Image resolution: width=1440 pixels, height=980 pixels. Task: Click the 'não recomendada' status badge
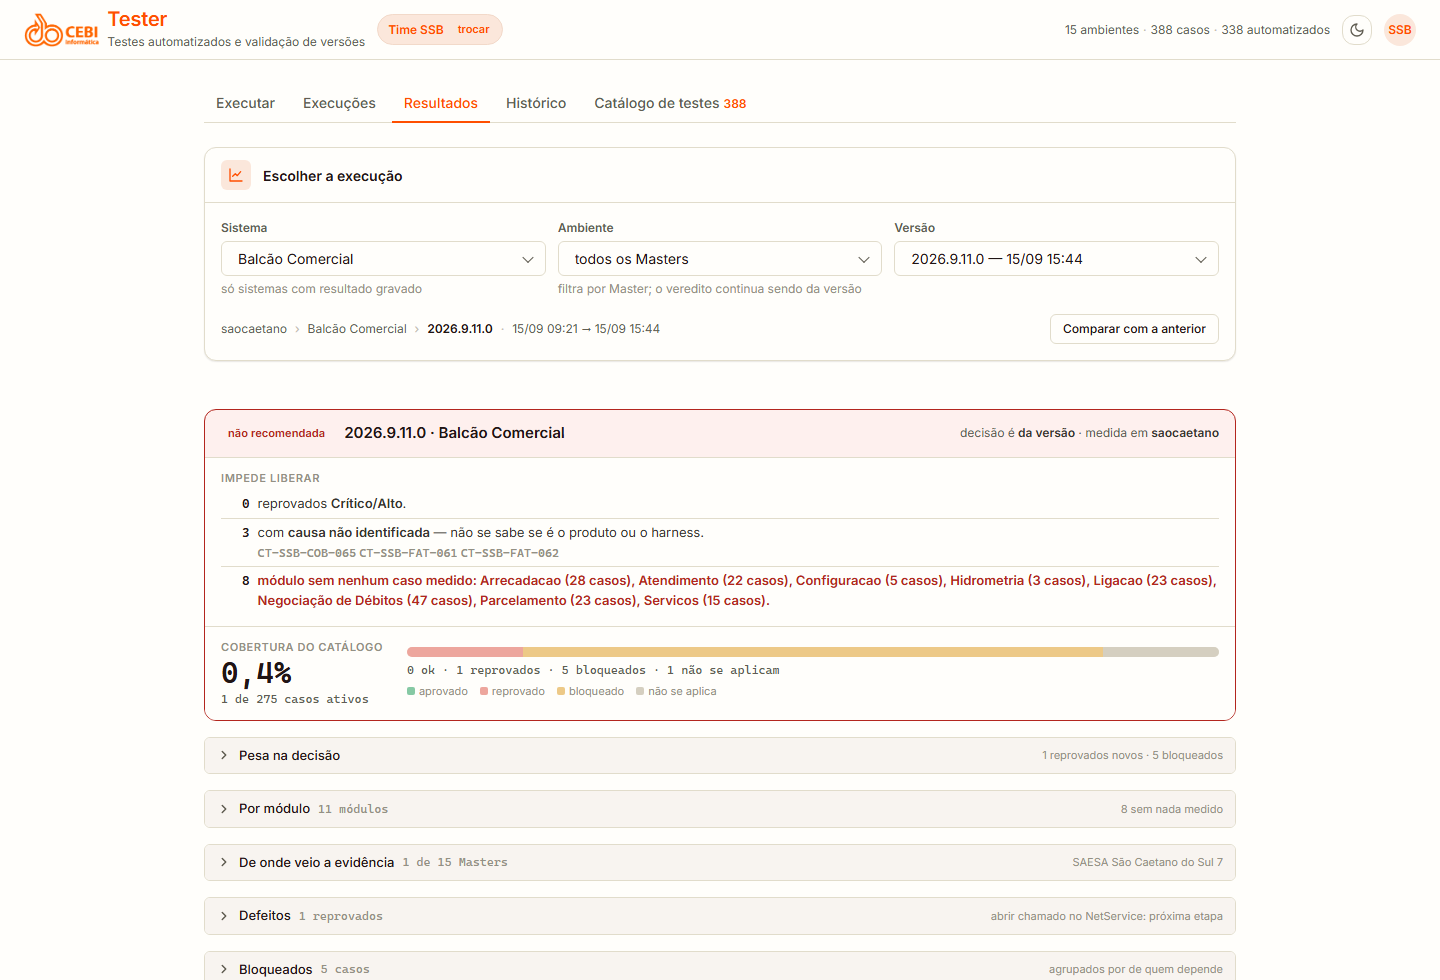pyautogui.click(x=276, y=433)
